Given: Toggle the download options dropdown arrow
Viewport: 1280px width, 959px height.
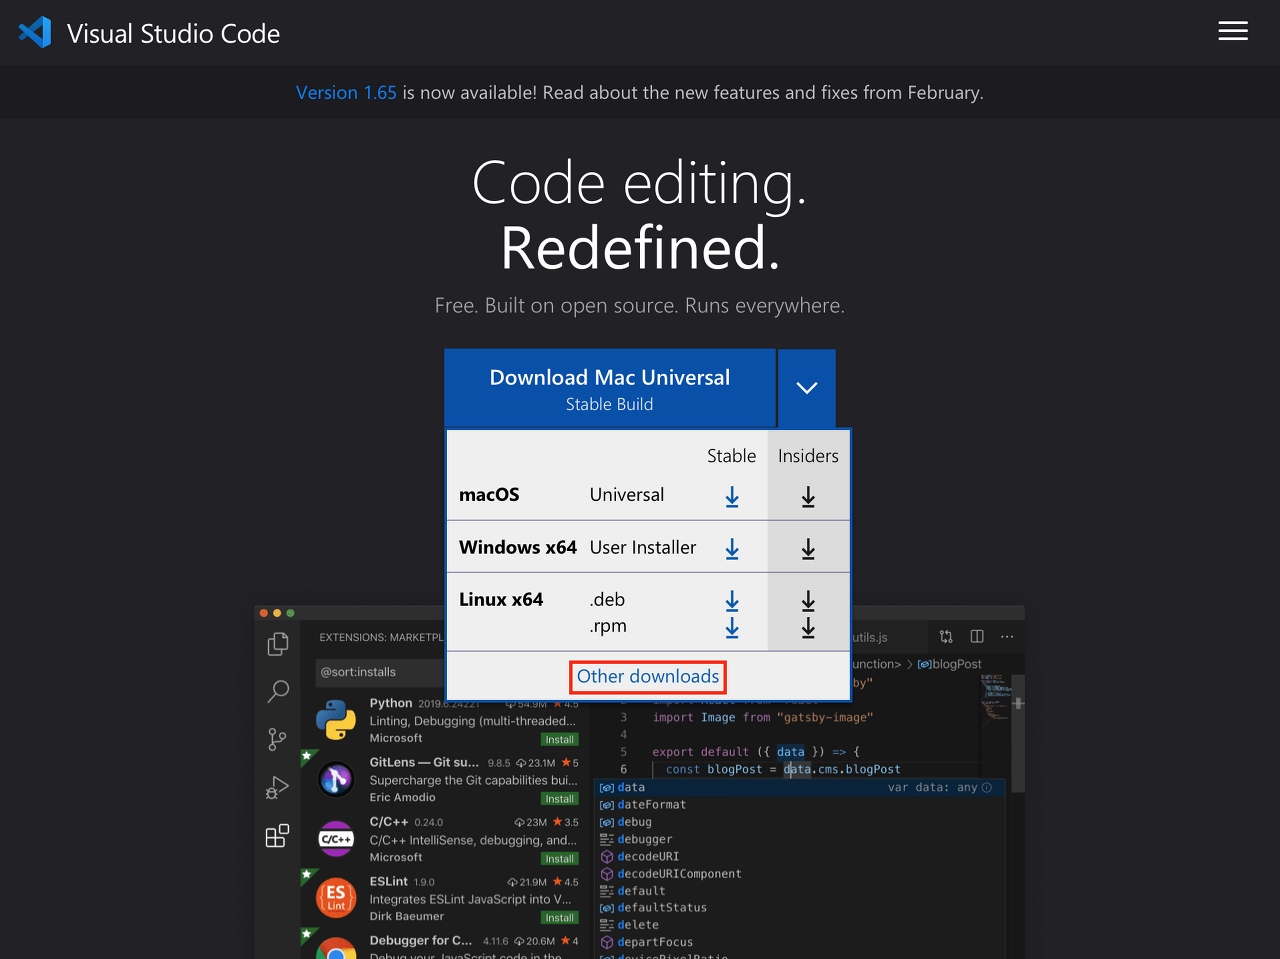Looking at the screenshot, I should (x=807, y=388).
